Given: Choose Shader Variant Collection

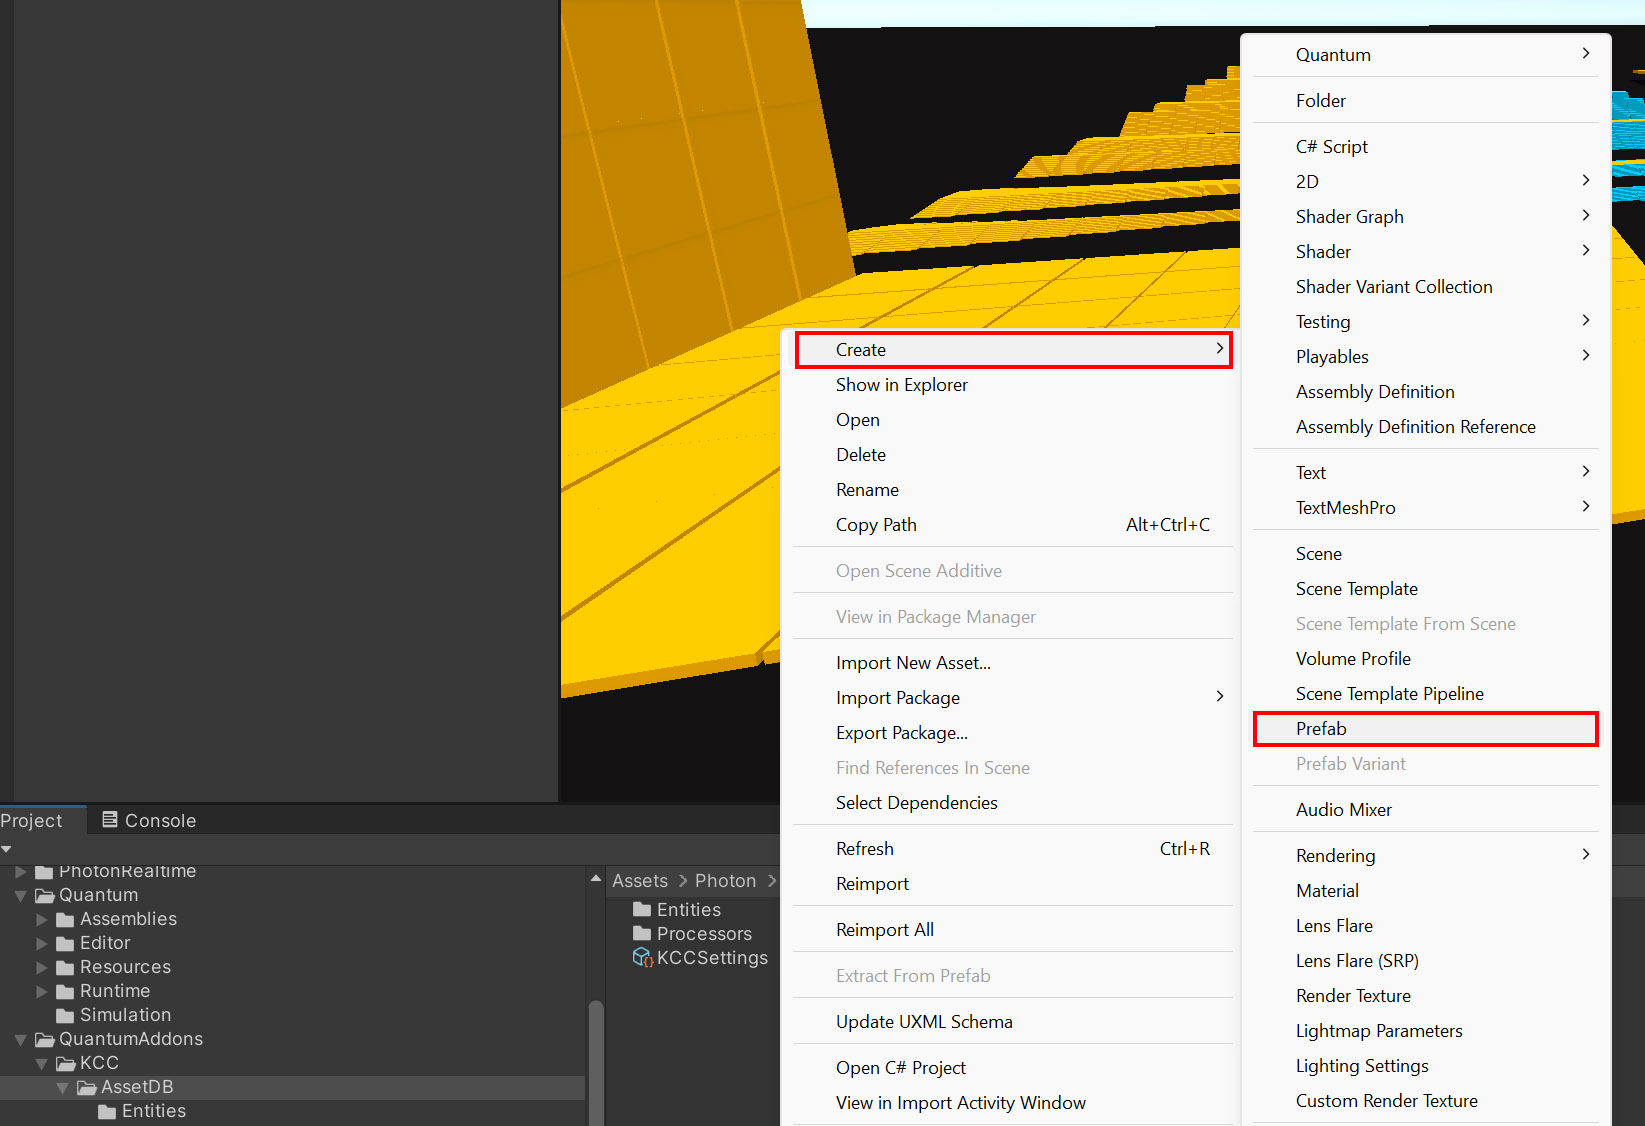Looking at the screenshot, I should click(1394, 287).
